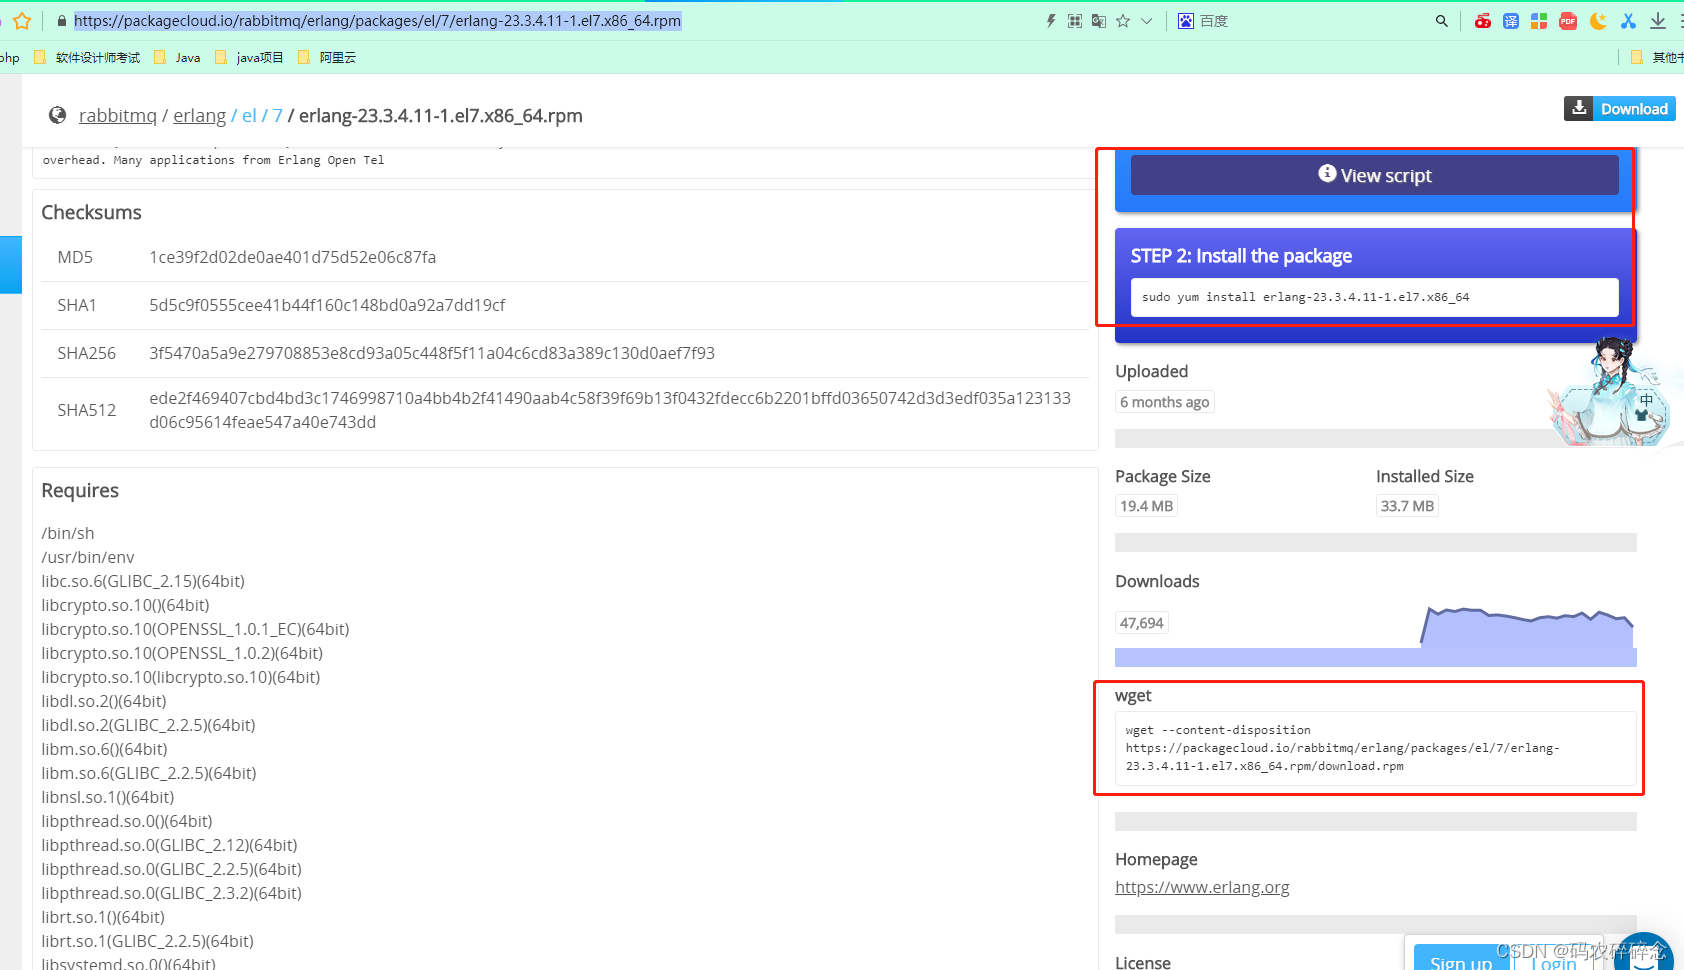1684x970 pixels.
Task: Click the /bin/sh requirement entry
Action: coord(68,533)
